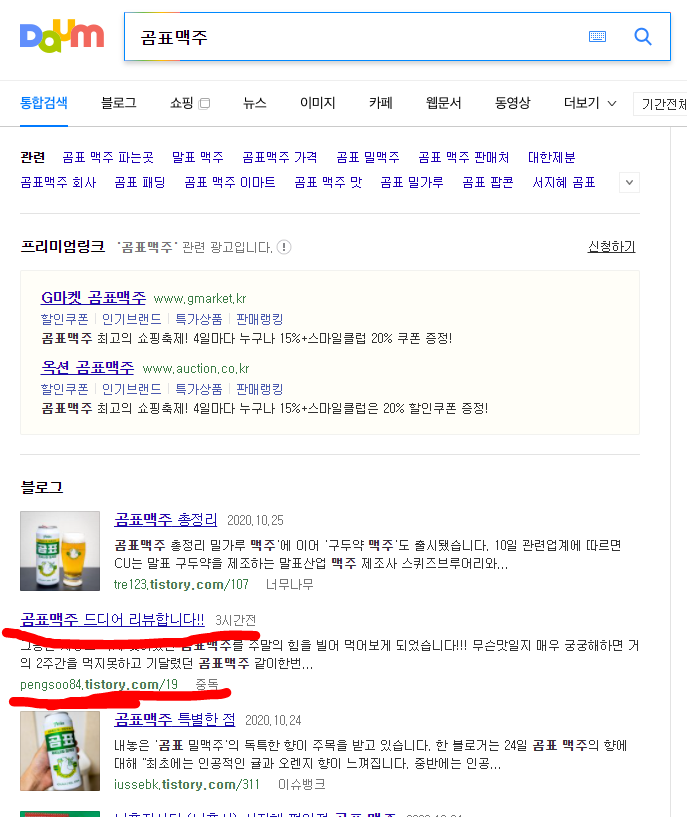Click related search 서지혜 곰표
Image resolution: width=687 pixels, height=817 pixels.
(x=564, y=182)
